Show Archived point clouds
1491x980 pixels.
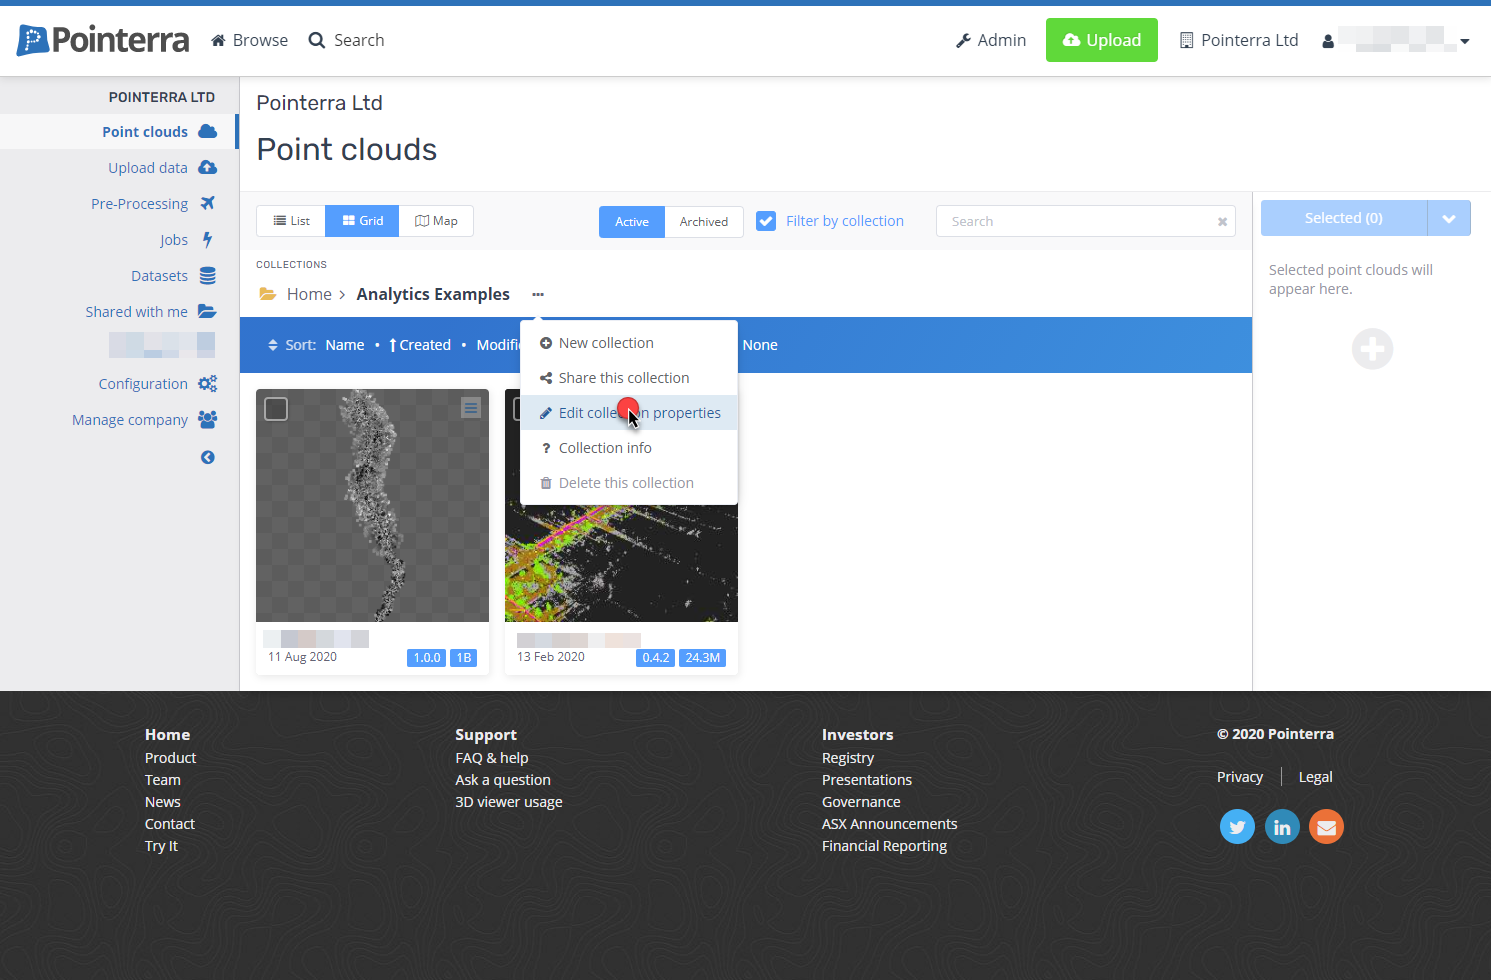(x=704, y=222)
